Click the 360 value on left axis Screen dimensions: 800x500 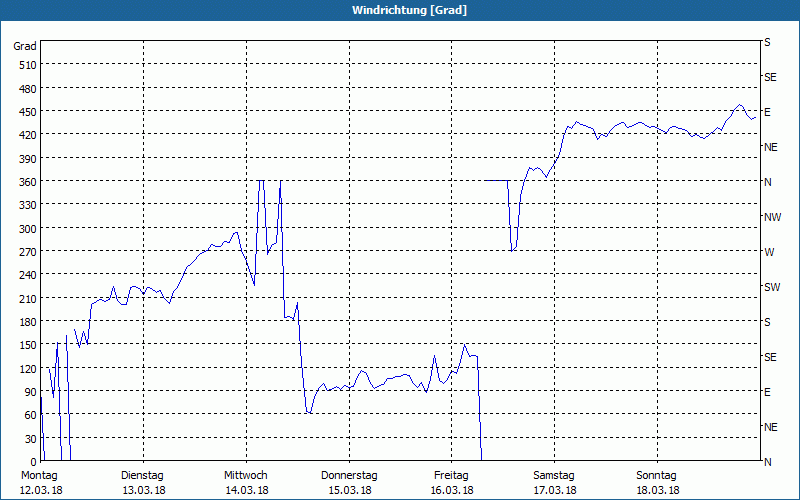tap(28, 182)
